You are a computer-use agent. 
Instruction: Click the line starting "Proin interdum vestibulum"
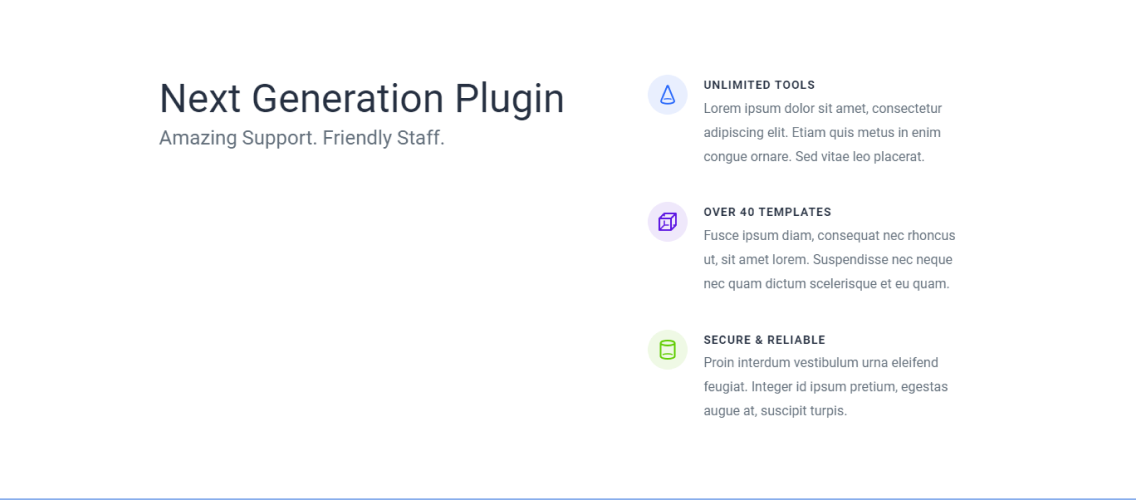click(x=821, y=362)
